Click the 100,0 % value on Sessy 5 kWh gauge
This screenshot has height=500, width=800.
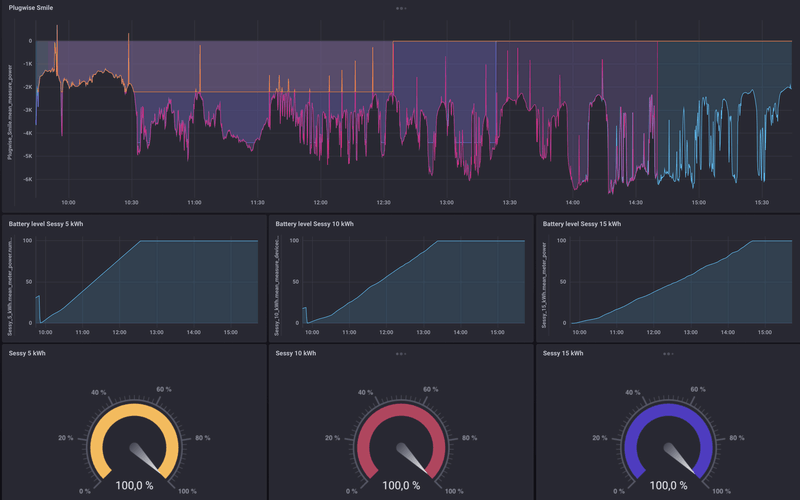point(134,485)
